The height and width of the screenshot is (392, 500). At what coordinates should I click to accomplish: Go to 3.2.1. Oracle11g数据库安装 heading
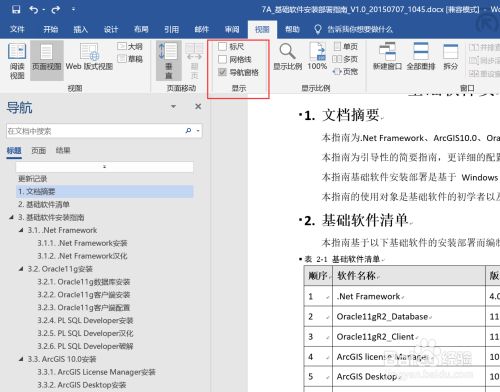tap(84, 282)
